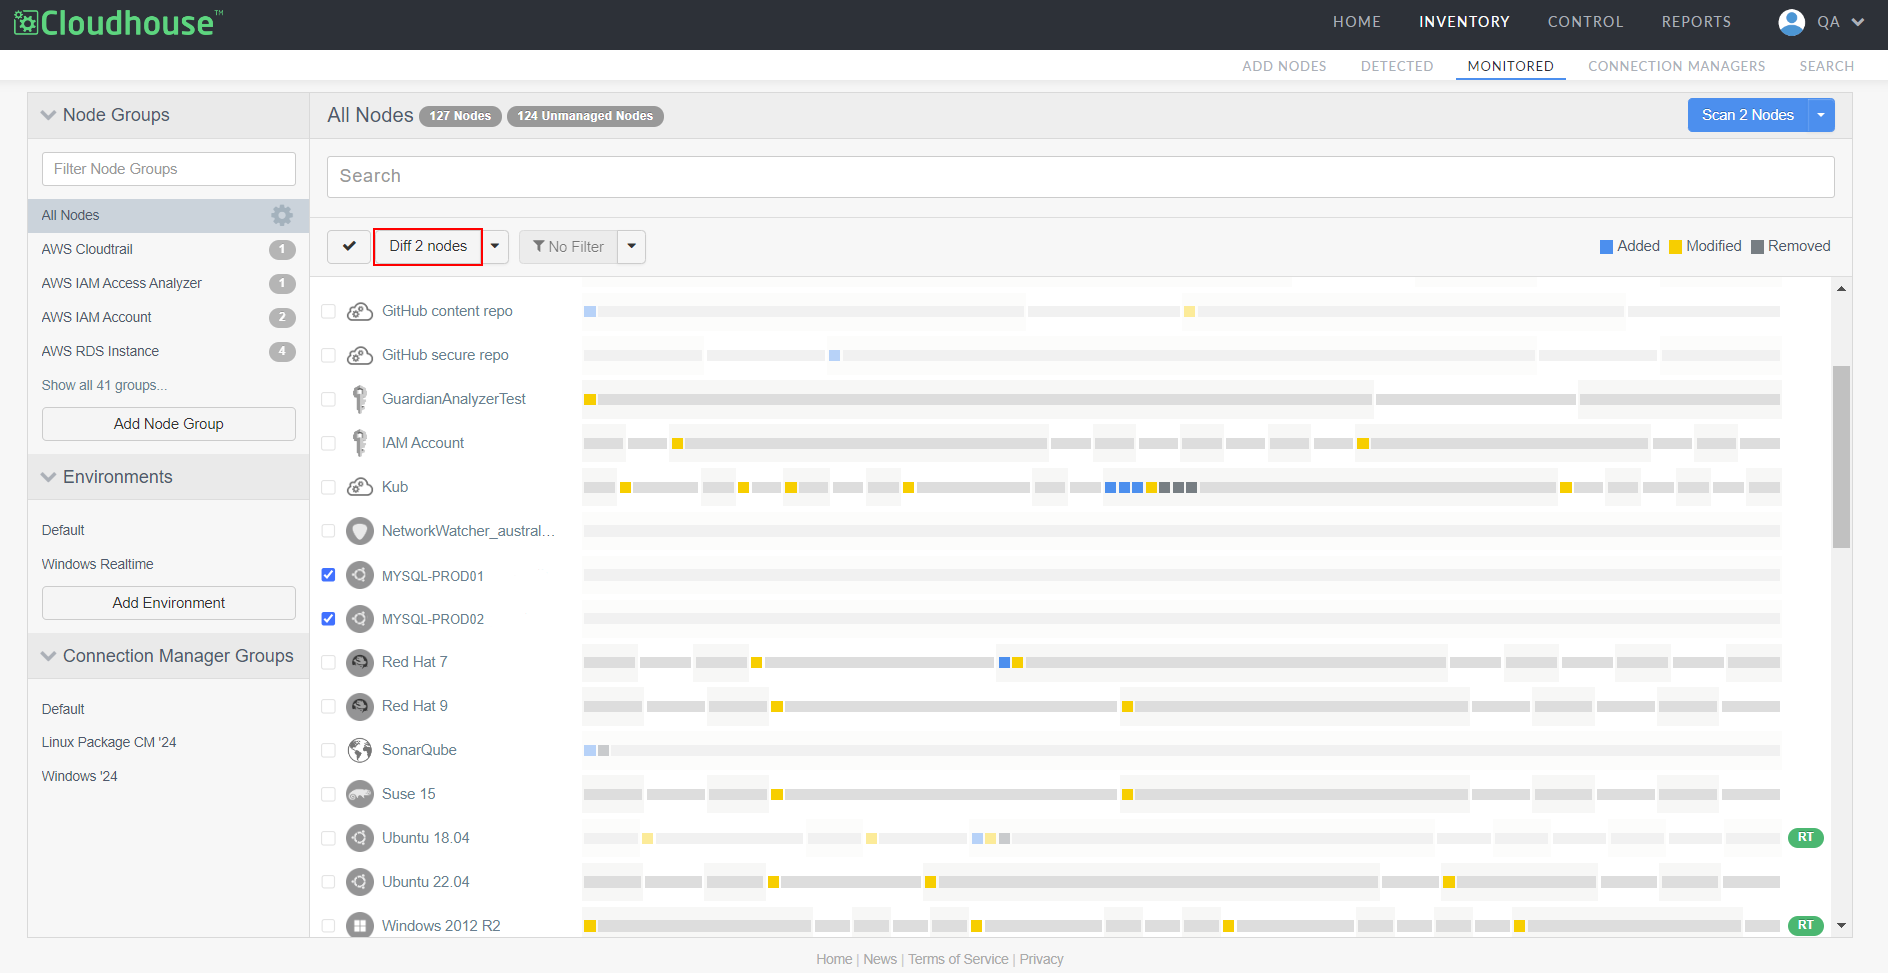The image size is (1888, 973).
Task: Switch to the ADD NODES tab
Action: tap(1284, 66)
